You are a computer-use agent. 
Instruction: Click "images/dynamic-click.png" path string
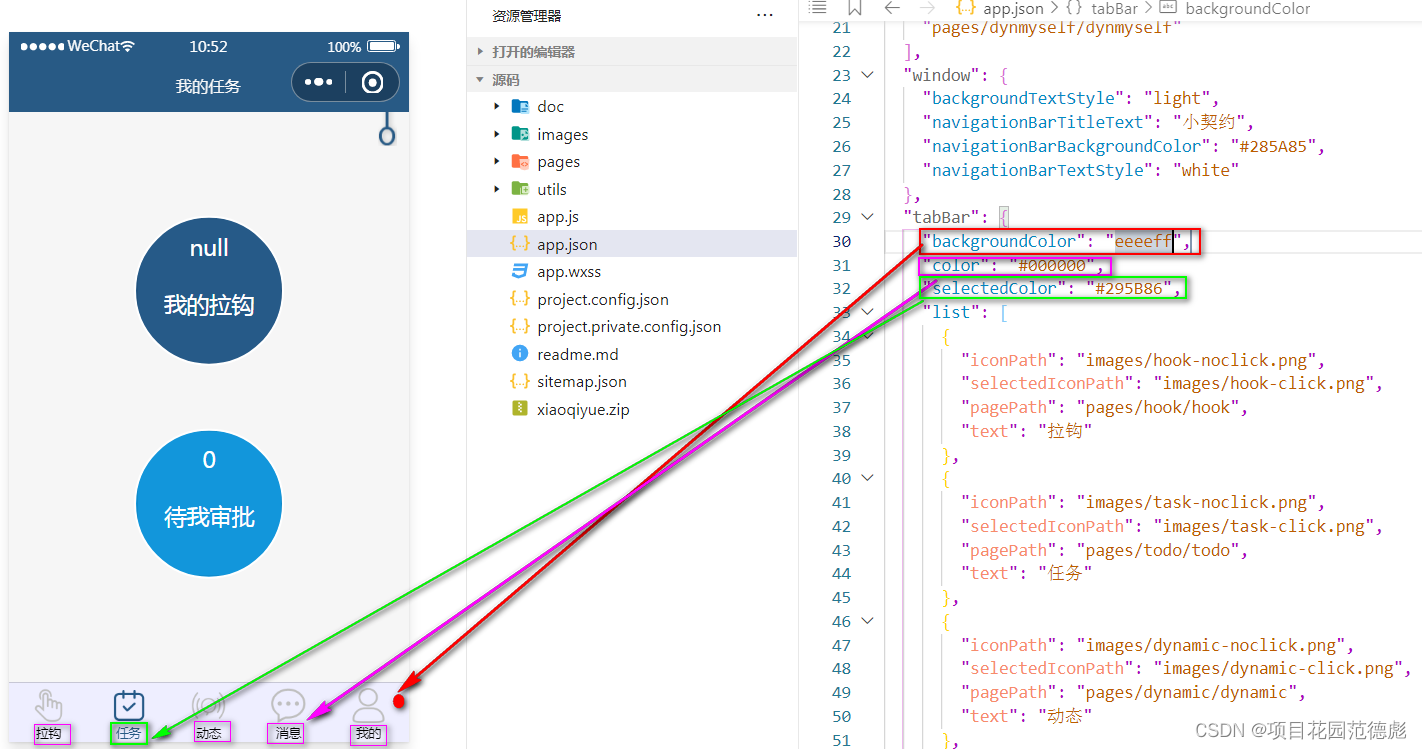click(x=1277, y=668)
